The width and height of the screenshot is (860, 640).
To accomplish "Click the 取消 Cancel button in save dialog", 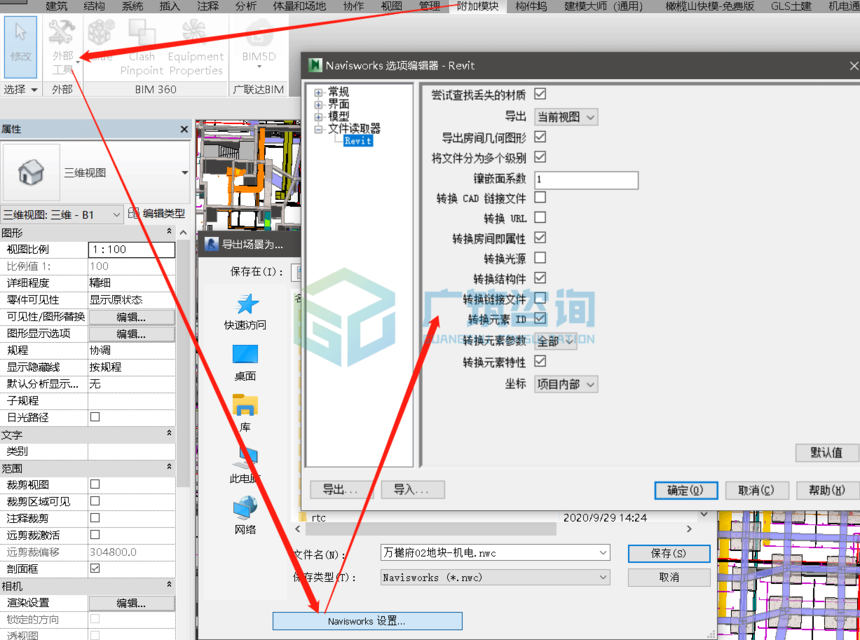I will click(x=669, y=577).
